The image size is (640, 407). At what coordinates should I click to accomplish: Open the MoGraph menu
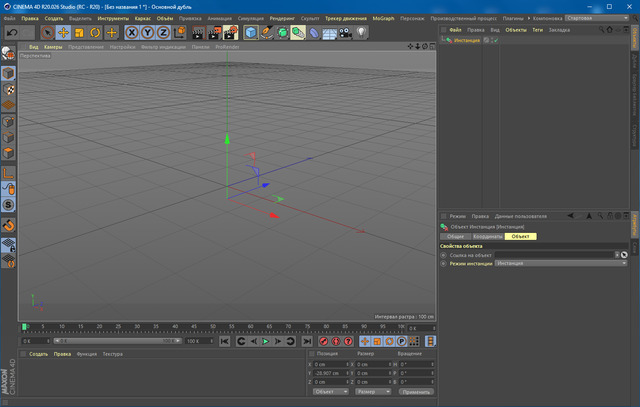click(382, 18)
